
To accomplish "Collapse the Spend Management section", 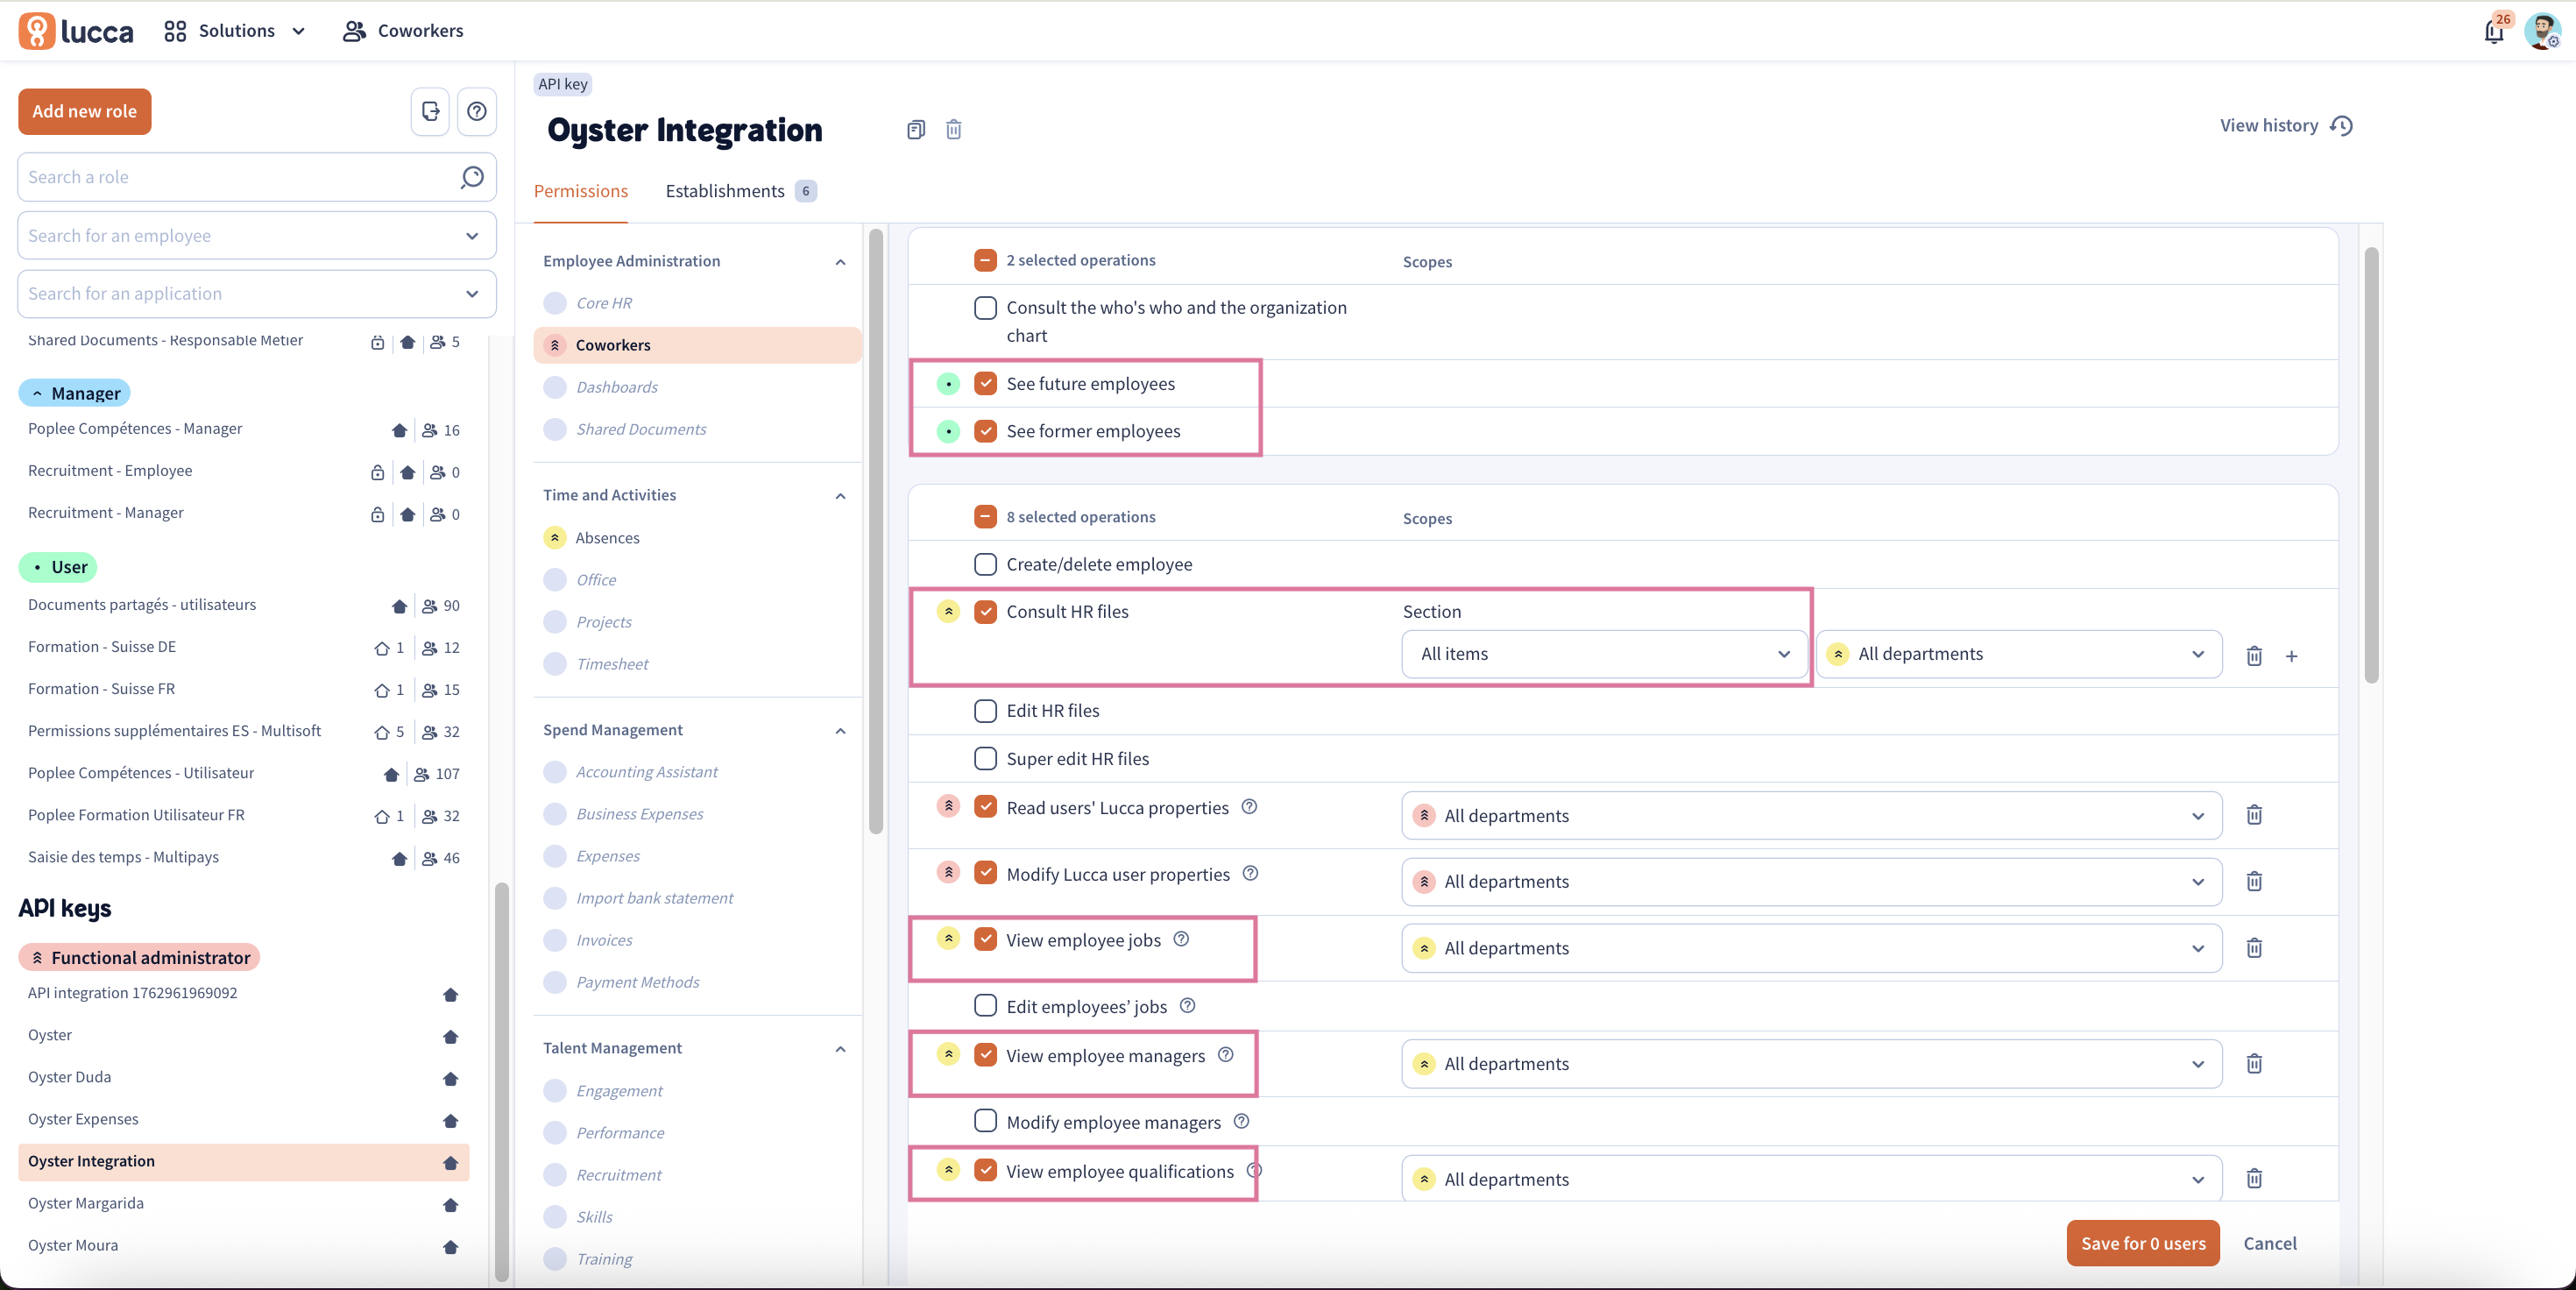I will point(840,731).
